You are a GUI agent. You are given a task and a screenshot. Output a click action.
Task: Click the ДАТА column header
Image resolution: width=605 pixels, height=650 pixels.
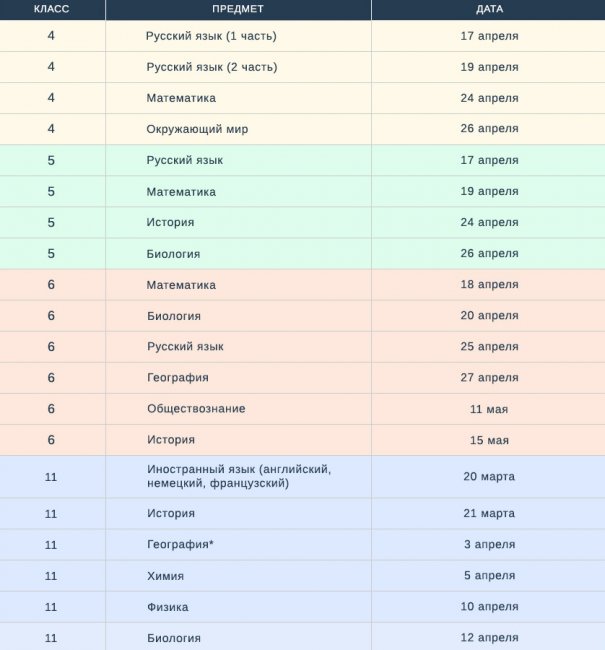click(489, 9)
